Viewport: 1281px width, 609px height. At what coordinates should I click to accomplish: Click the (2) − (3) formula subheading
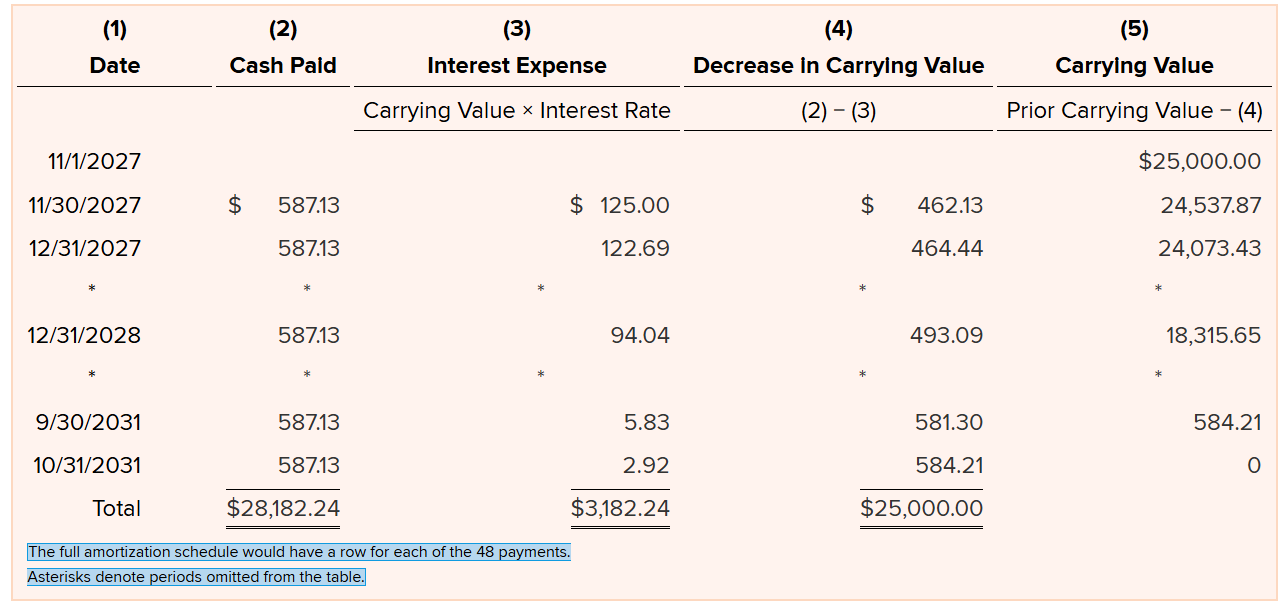(x=838, y=110)
